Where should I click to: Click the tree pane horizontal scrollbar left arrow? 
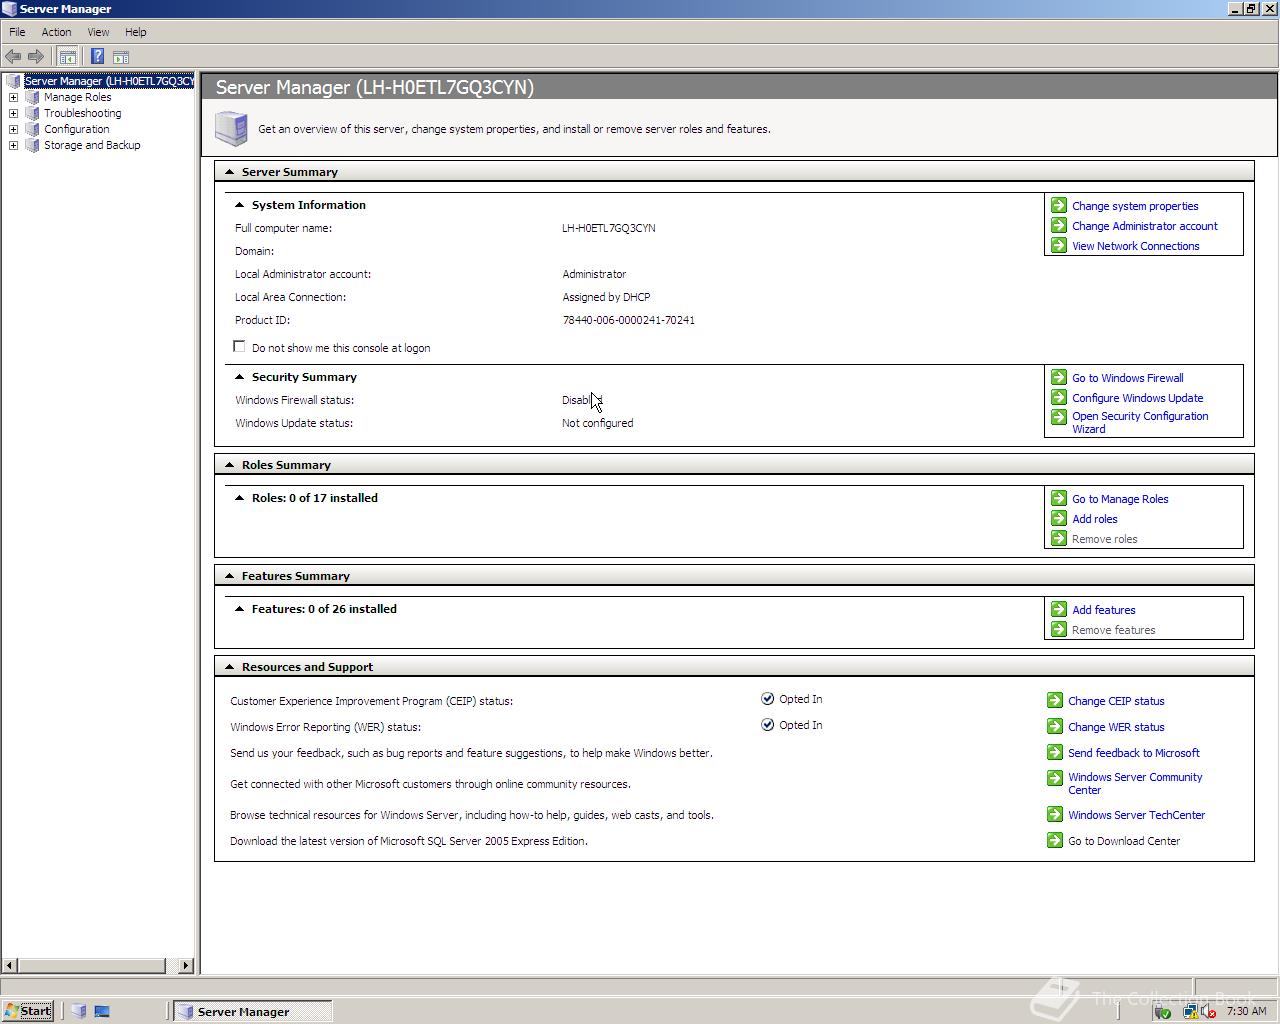pyautogui.click(x=10, y=965)
